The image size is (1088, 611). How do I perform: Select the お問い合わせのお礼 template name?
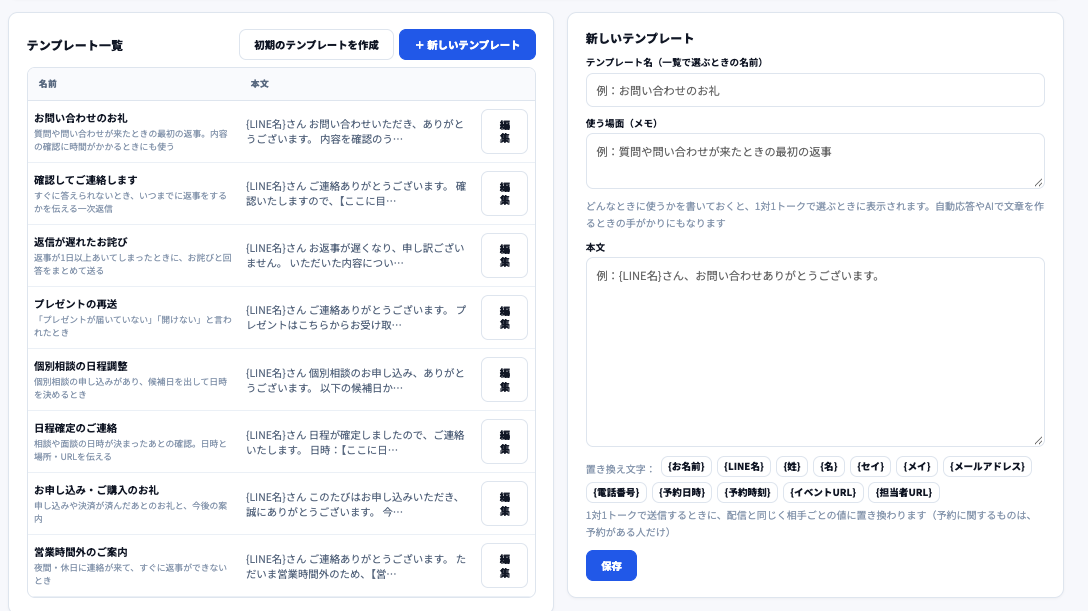(81, 118)
